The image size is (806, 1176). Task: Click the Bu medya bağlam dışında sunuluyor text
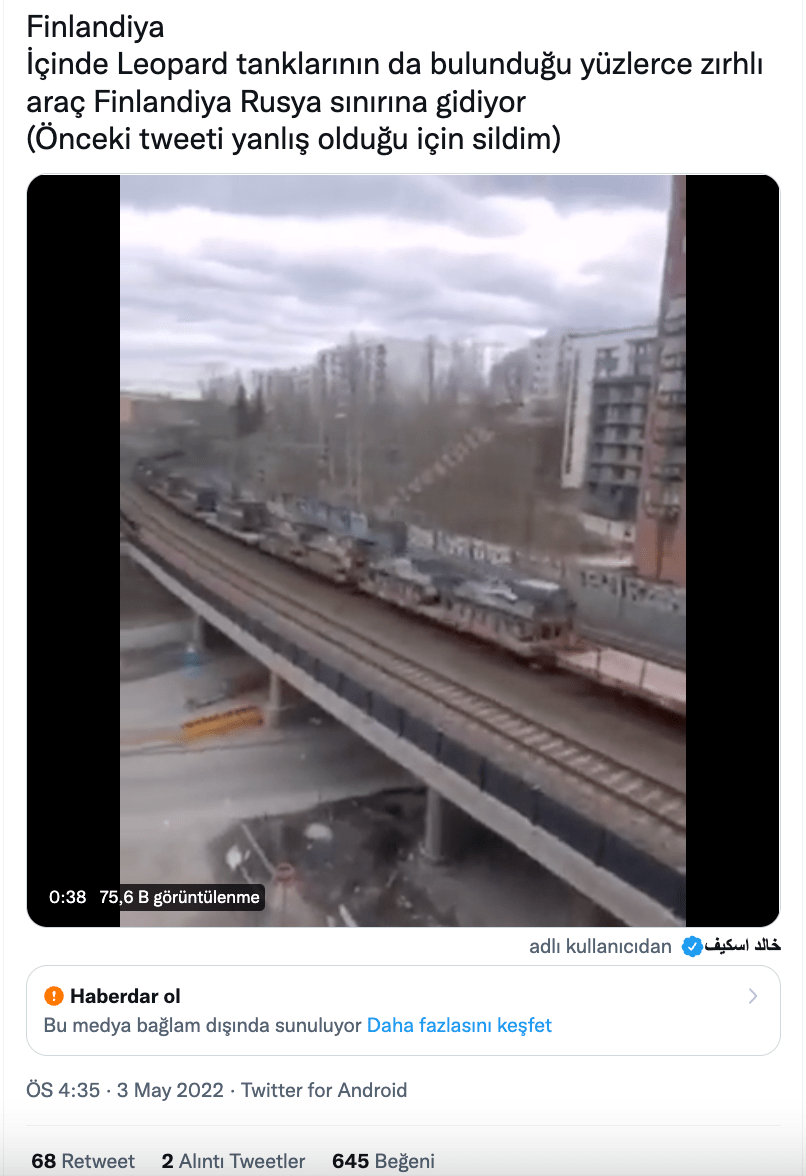pos(202,1025)
